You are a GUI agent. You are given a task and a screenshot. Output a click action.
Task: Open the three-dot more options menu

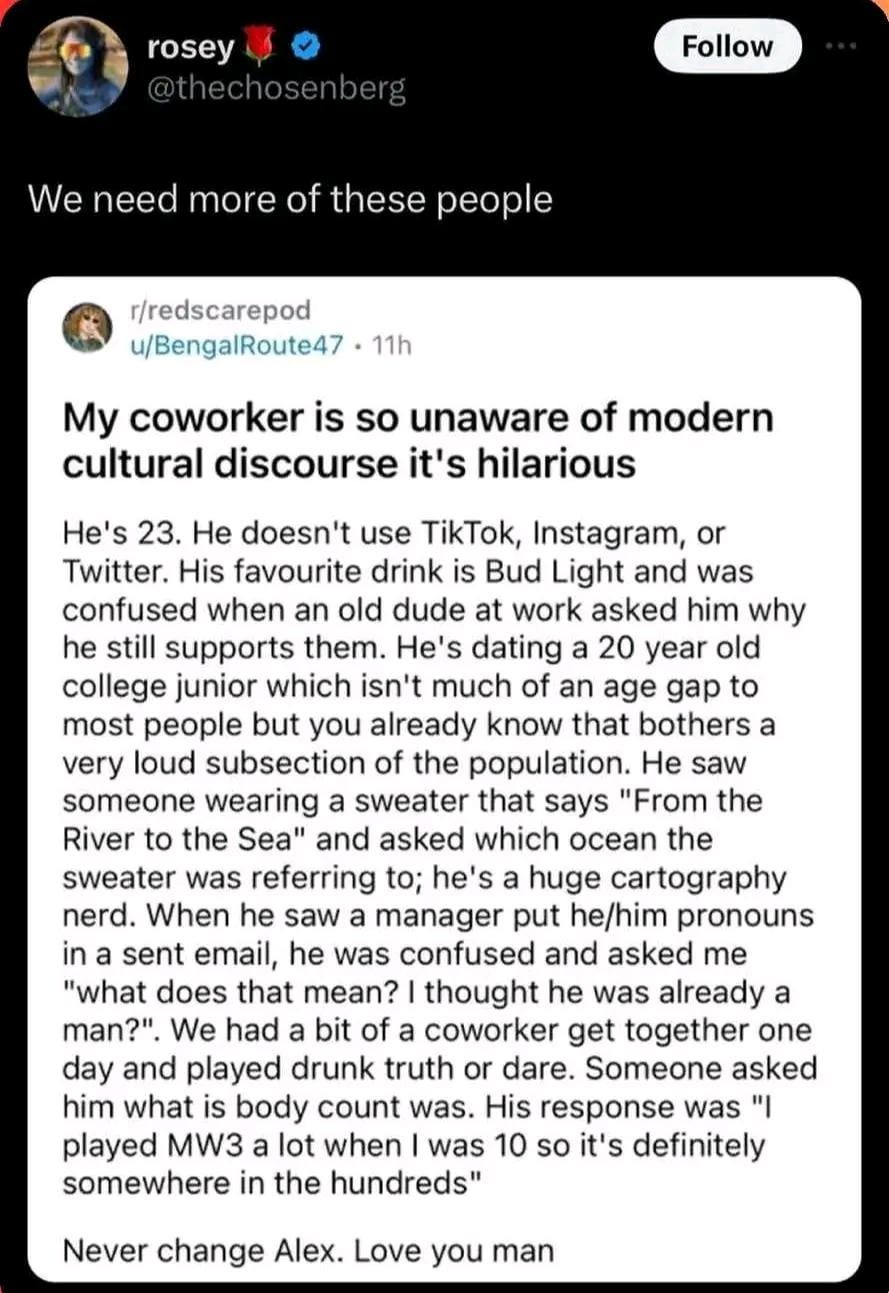[846, 47]
